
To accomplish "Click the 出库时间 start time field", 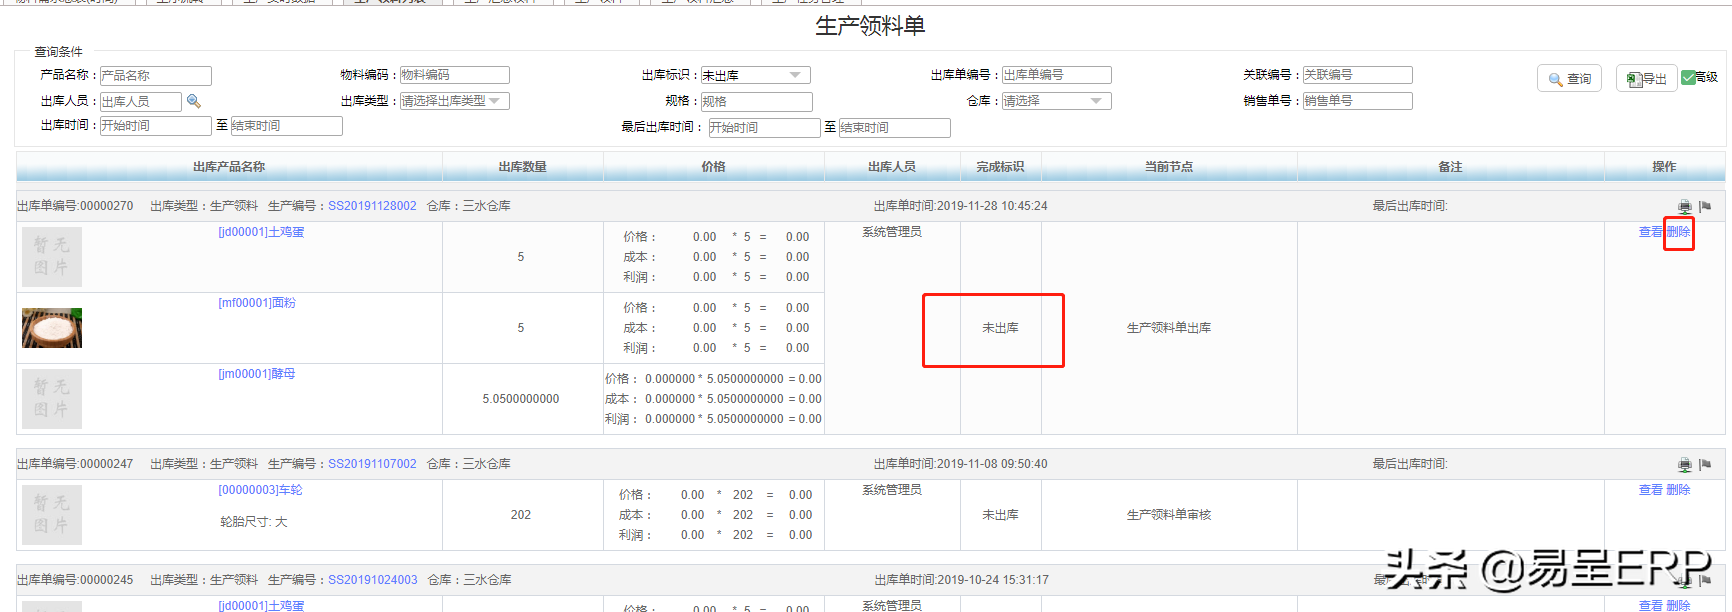I will coord(155,126).
